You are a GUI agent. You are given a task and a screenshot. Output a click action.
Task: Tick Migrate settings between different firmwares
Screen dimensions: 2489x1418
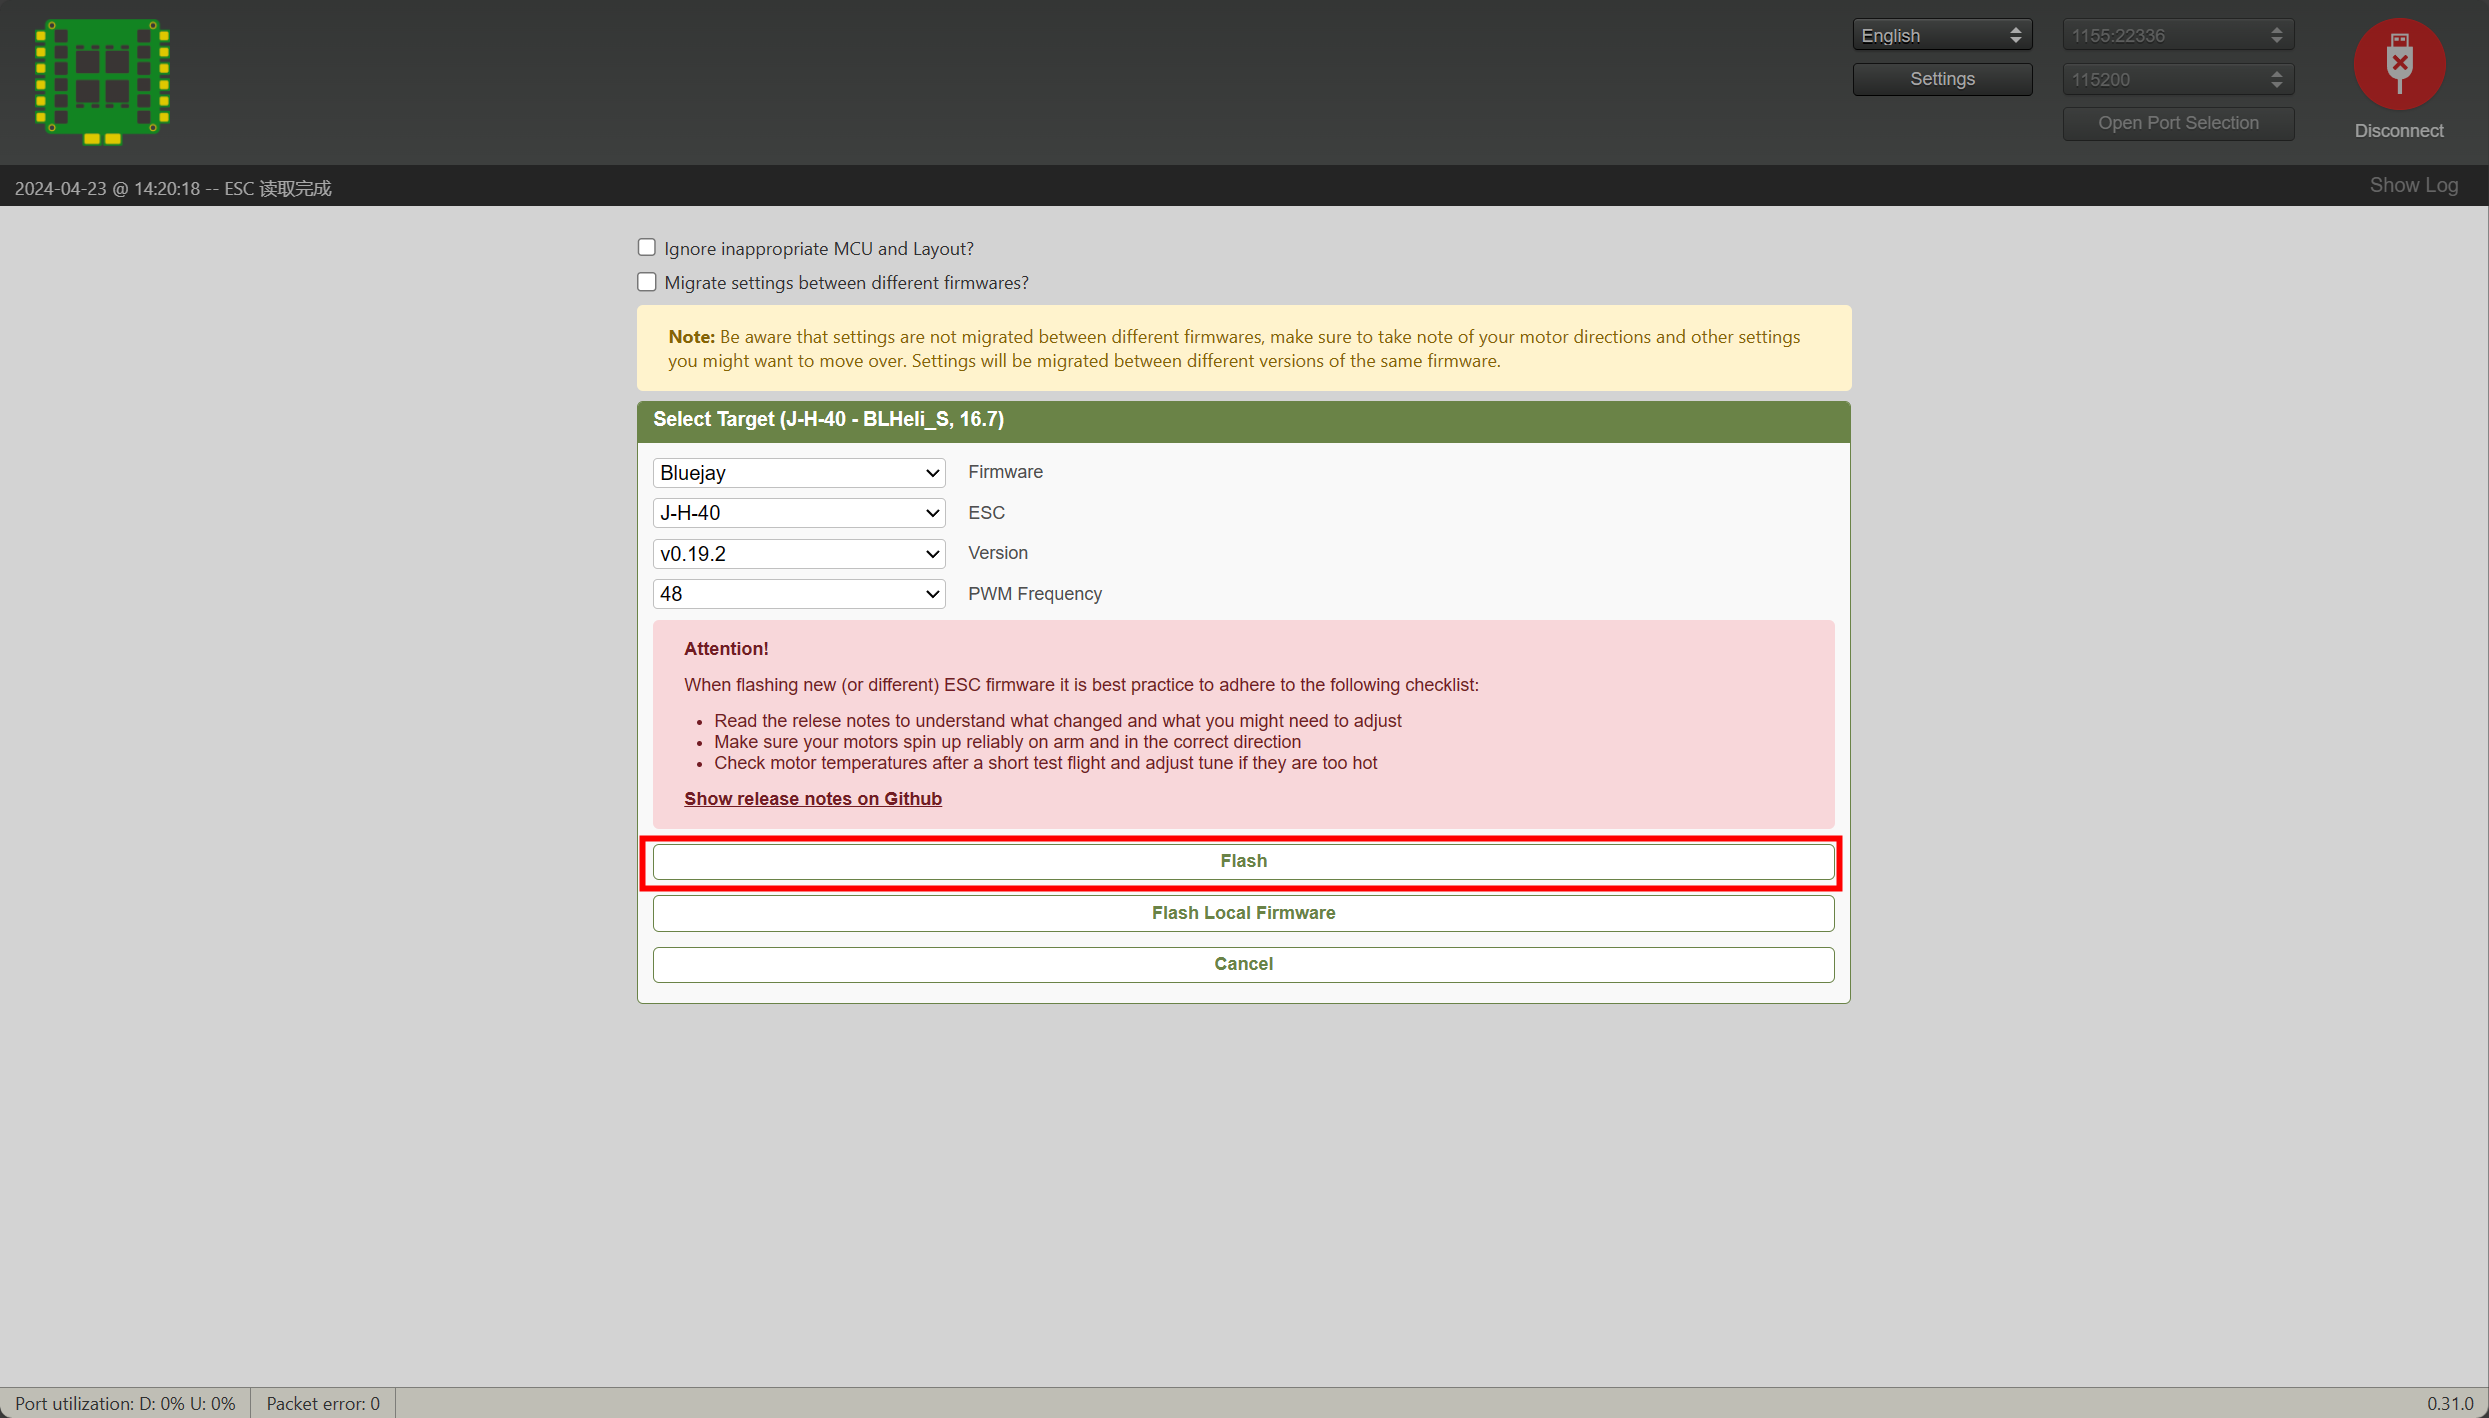click(x=647, y=282)
